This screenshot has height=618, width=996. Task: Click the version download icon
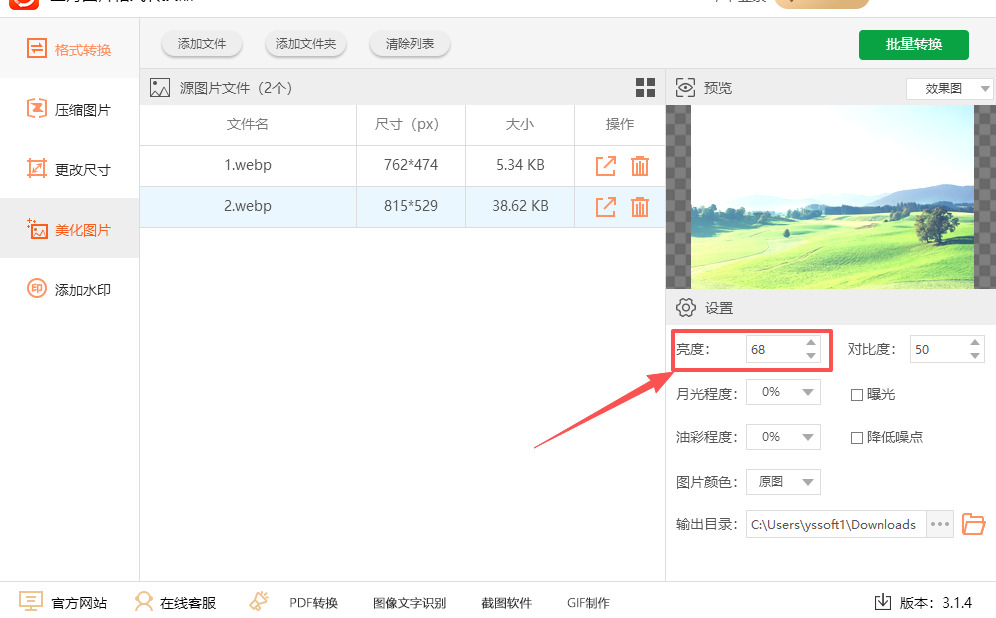[x=883, y=602]
